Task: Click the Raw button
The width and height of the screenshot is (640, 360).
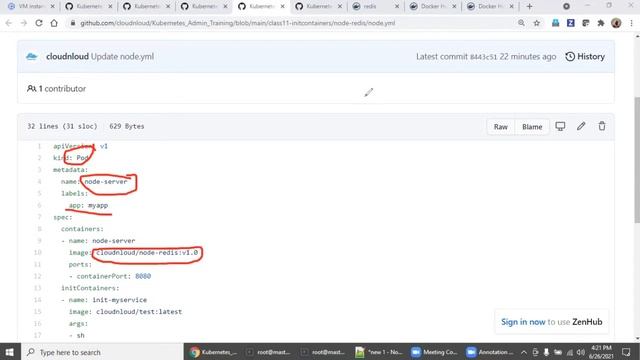Action: pos(500,127)
